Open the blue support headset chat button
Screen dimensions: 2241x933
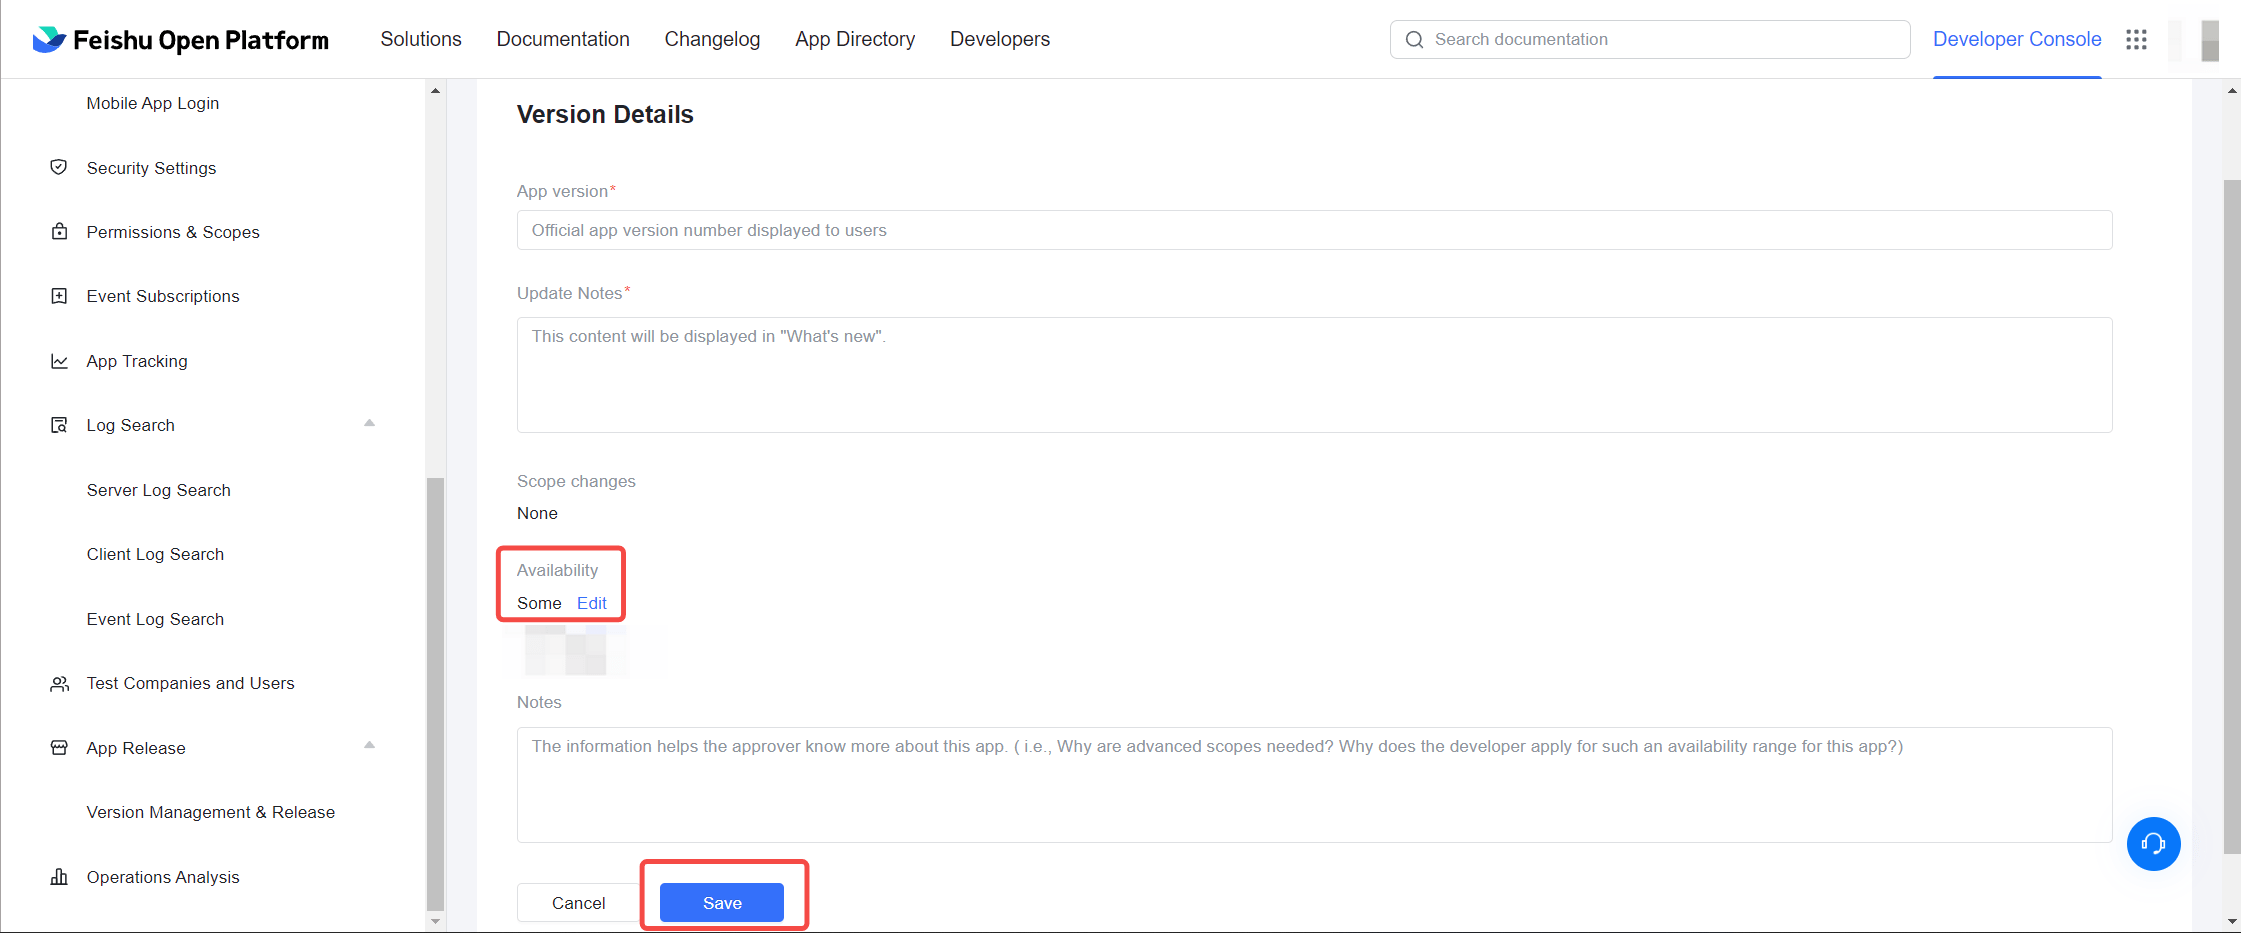(x=2153, y=844)
